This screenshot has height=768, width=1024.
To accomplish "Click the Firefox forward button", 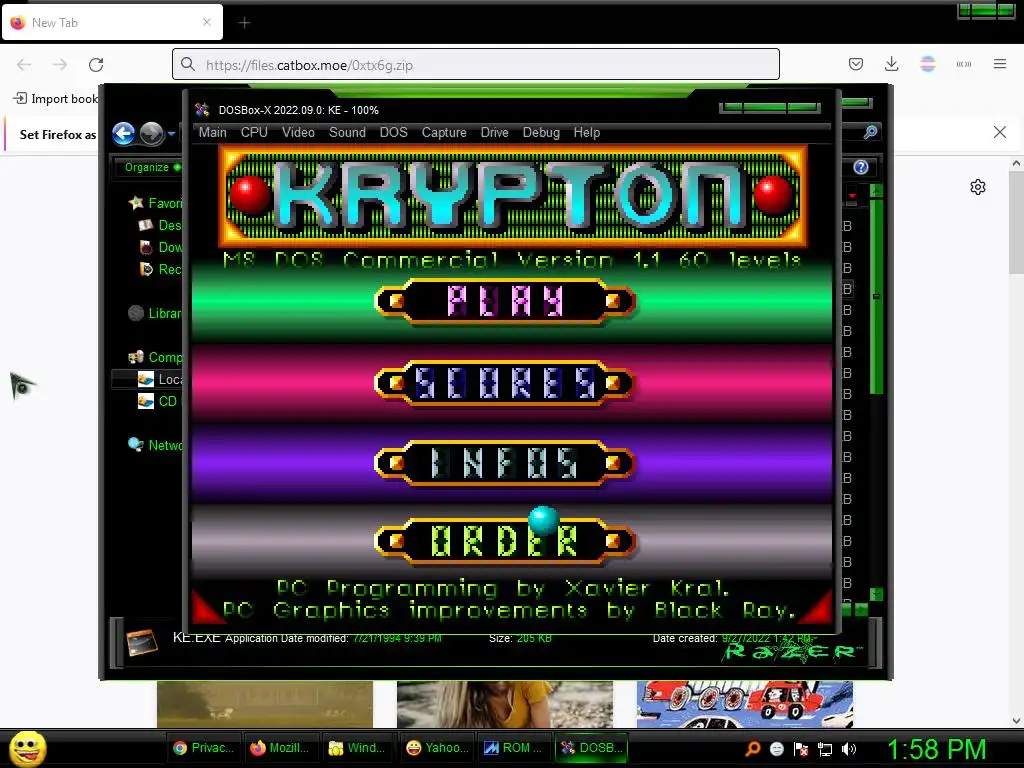I will click(x=60, y=65).
